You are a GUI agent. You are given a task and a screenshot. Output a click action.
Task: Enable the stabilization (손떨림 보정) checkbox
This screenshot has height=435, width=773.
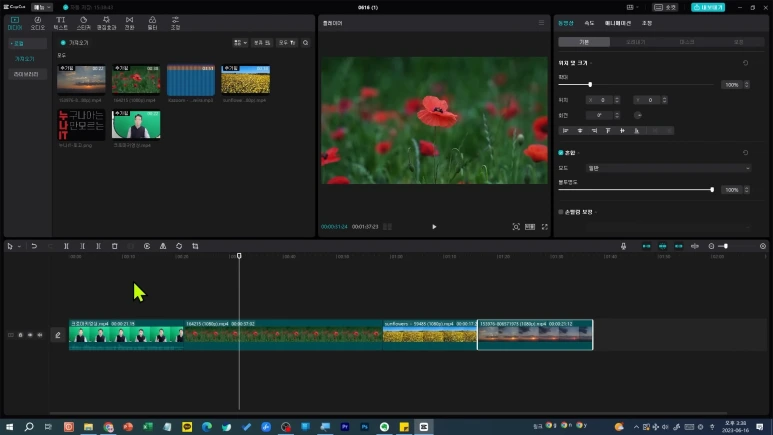coord(561,212)
